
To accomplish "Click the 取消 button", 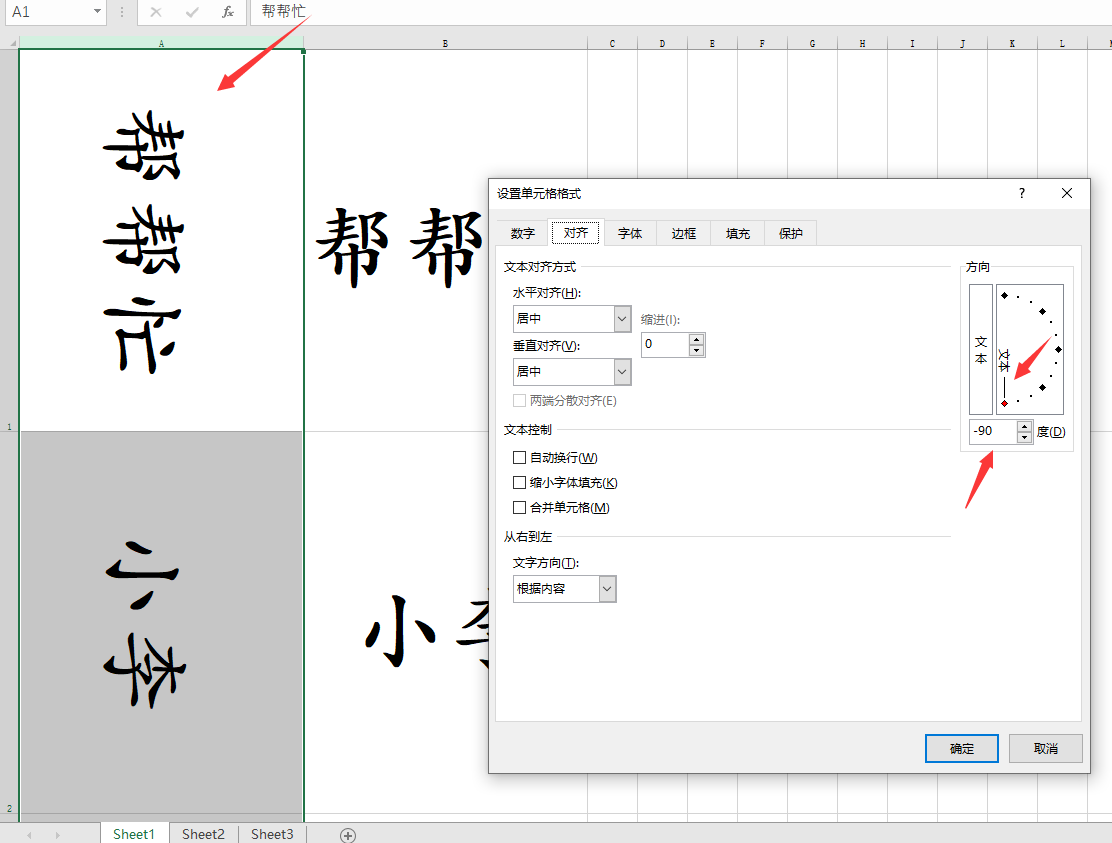I will tap(1045, 749).
